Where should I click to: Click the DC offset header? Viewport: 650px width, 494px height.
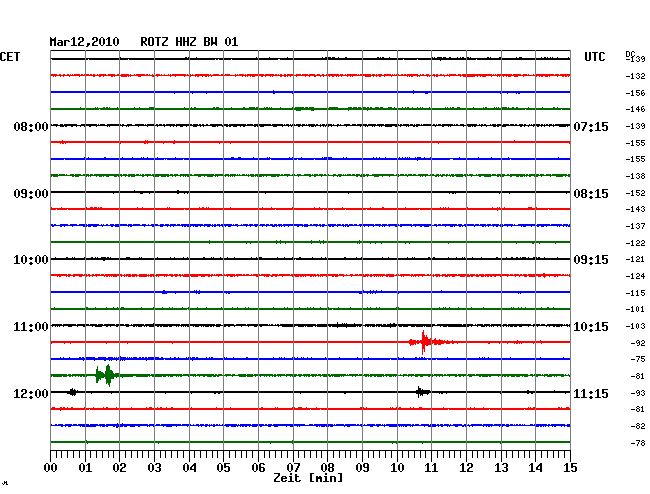630,54
